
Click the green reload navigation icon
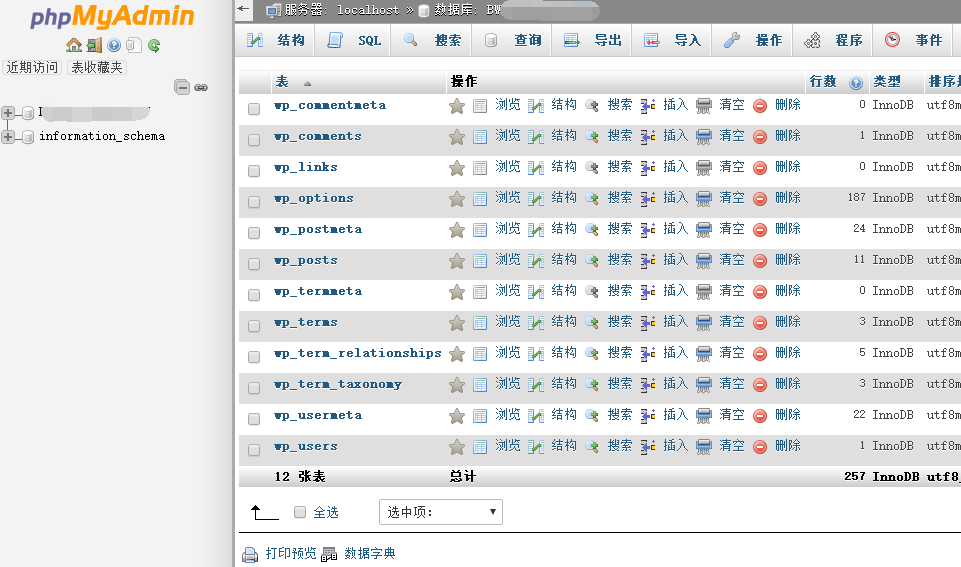[154, 45]
